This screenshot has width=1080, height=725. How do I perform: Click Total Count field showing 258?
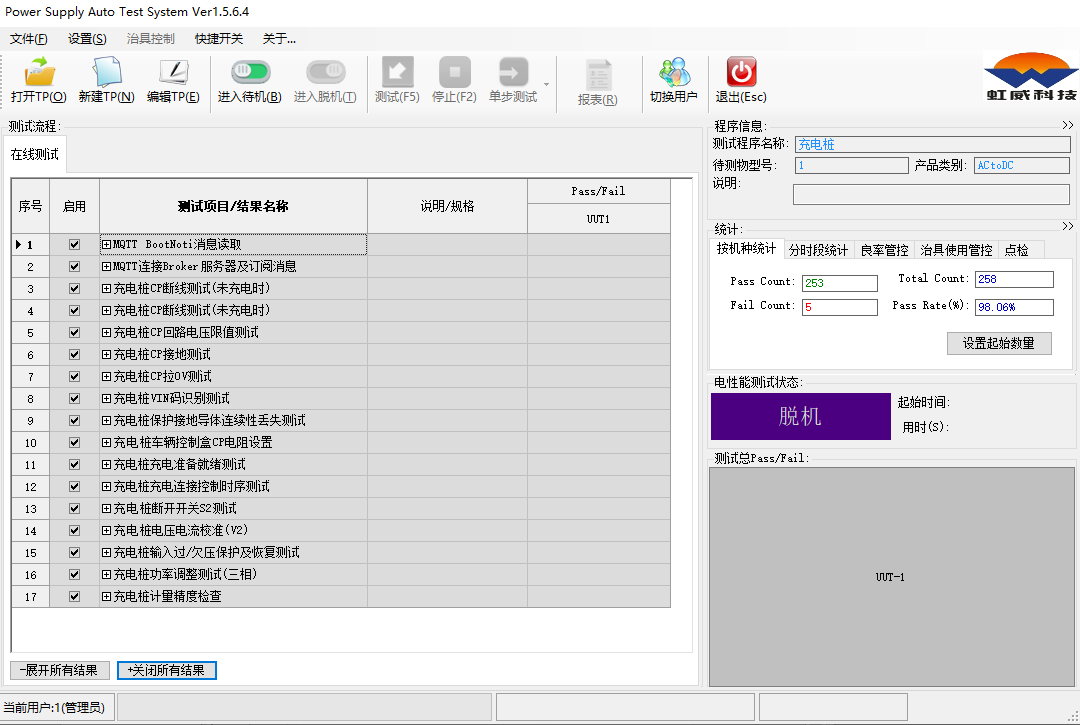1014,280
